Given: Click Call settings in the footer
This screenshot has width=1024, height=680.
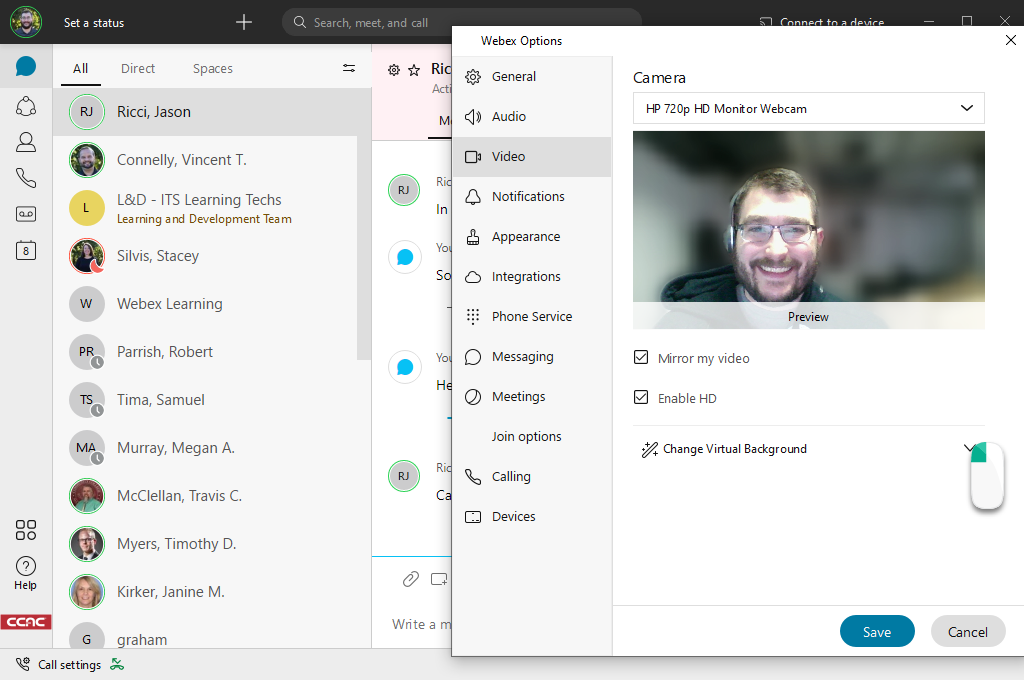Looking at the screenshot, I should click(69, 664).
